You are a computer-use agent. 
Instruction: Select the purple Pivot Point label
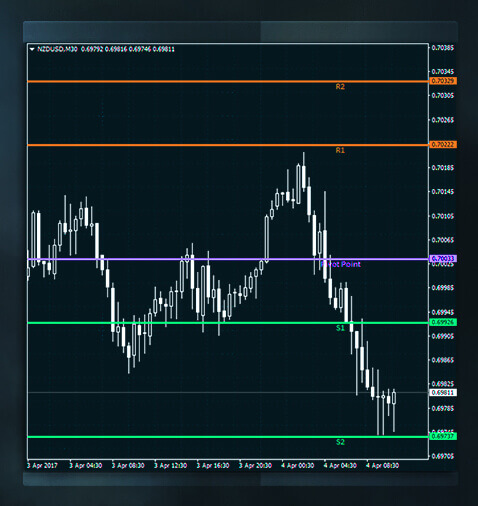340,264
